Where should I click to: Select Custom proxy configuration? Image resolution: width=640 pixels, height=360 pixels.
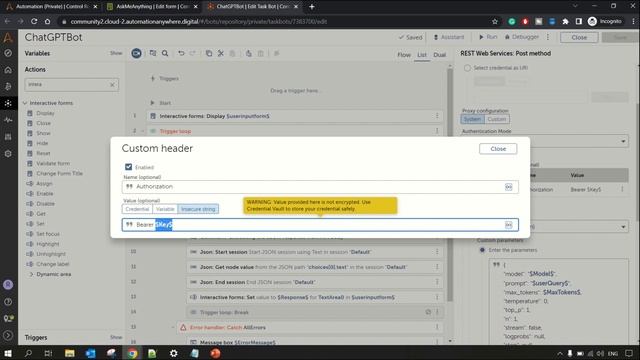point(496,119)
